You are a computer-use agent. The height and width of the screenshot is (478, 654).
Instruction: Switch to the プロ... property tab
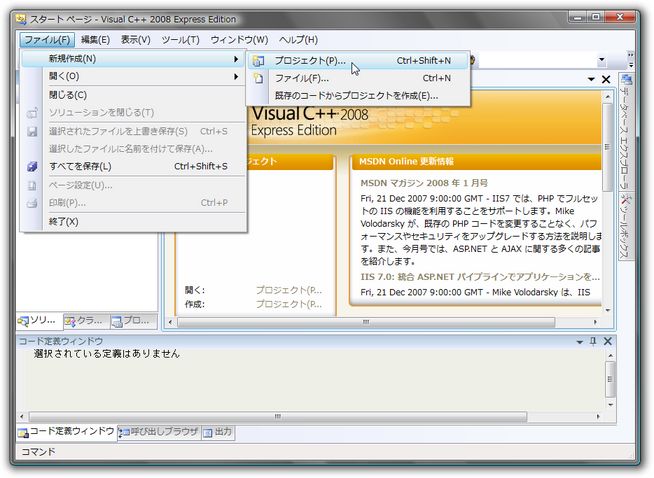(x=133, y=320)
